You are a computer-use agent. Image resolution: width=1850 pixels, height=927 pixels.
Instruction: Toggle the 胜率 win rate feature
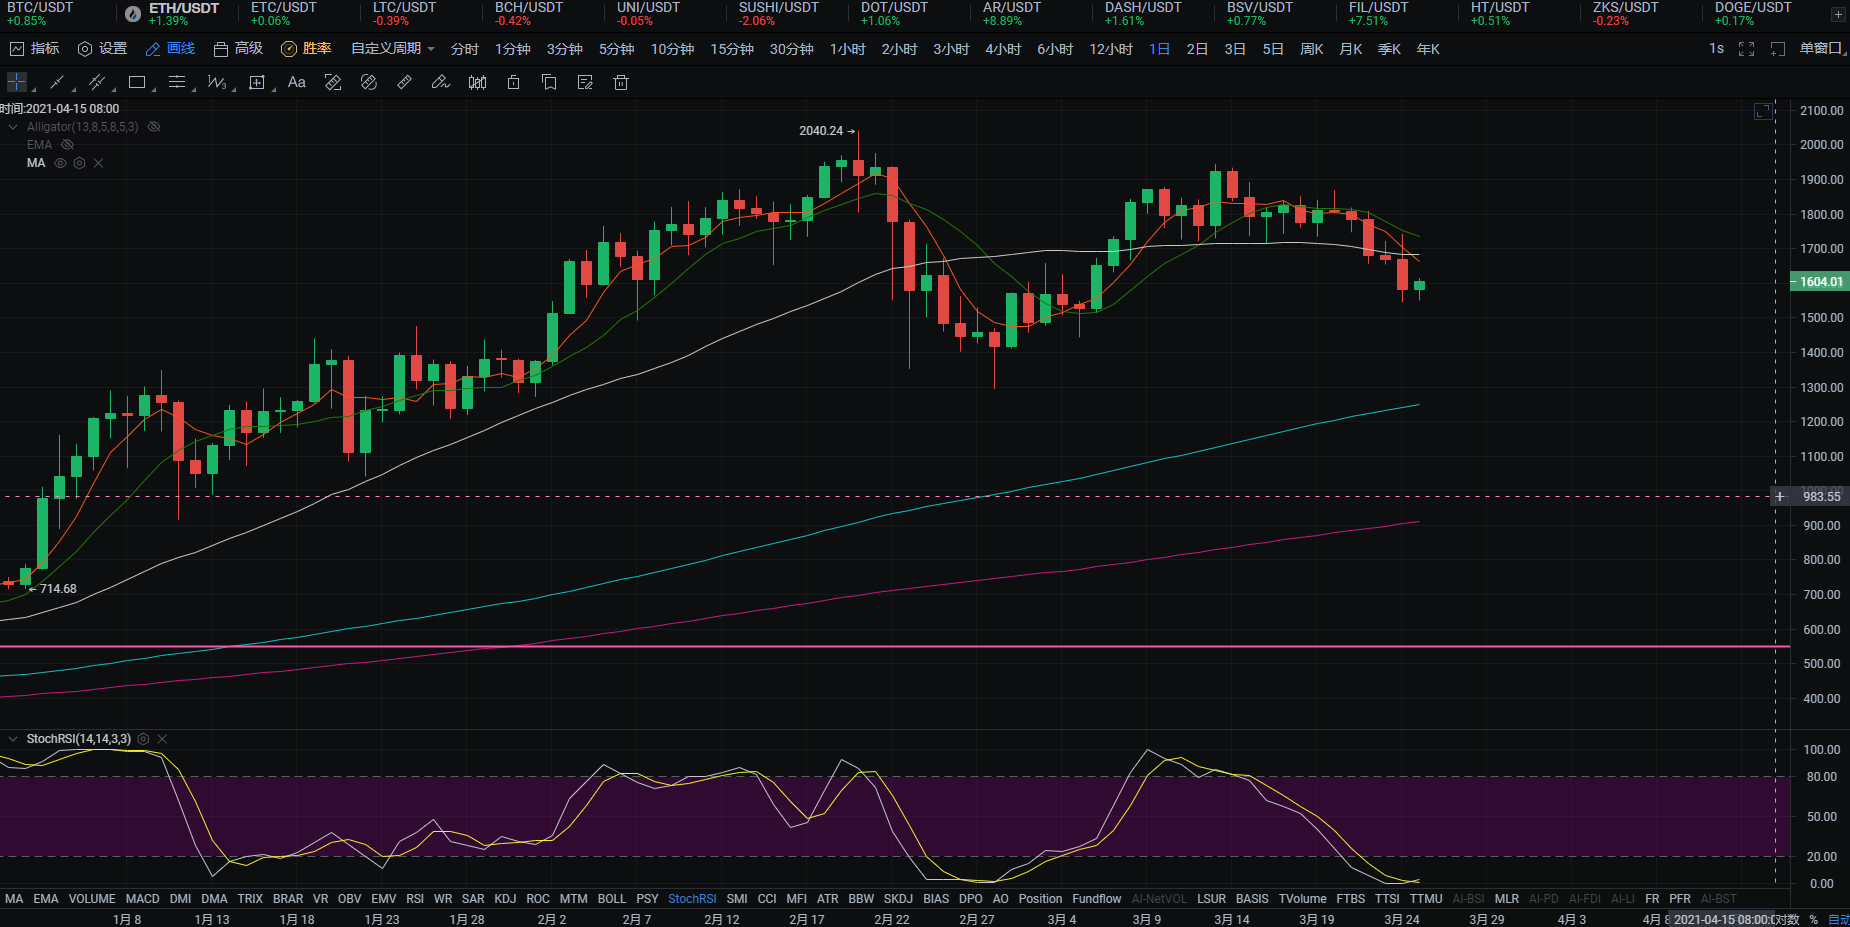[x=306, y=49]
